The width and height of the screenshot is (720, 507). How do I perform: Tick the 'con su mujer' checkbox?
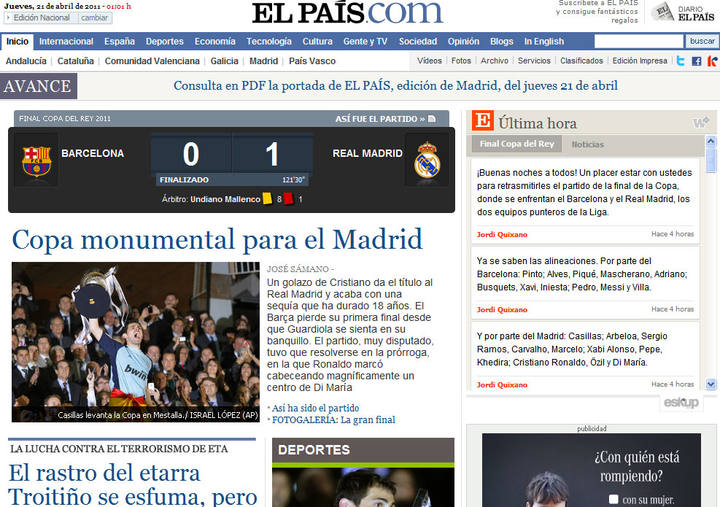tap(613, 499)
